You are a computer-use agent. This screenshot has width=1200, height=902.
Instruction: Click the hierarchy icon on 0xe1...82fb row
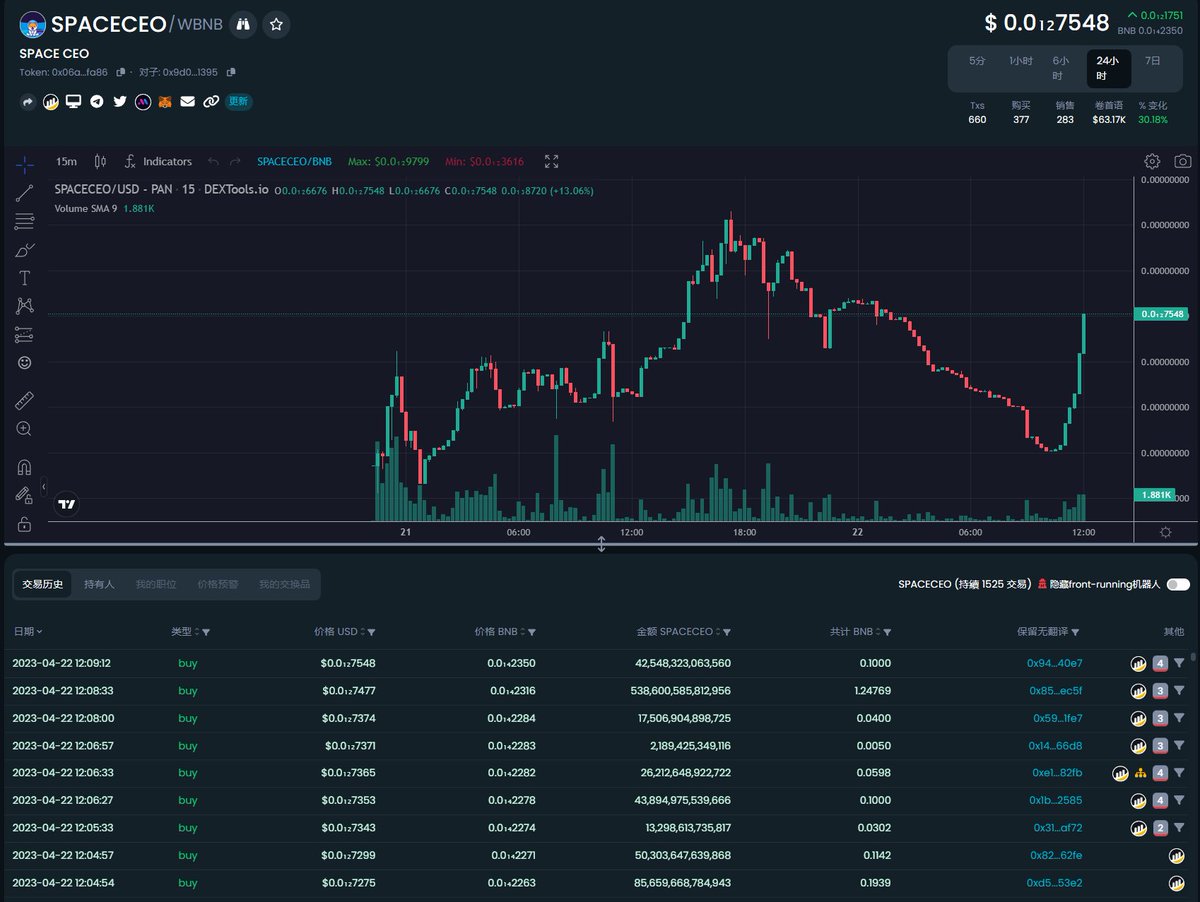click(x=1140, y=773)
